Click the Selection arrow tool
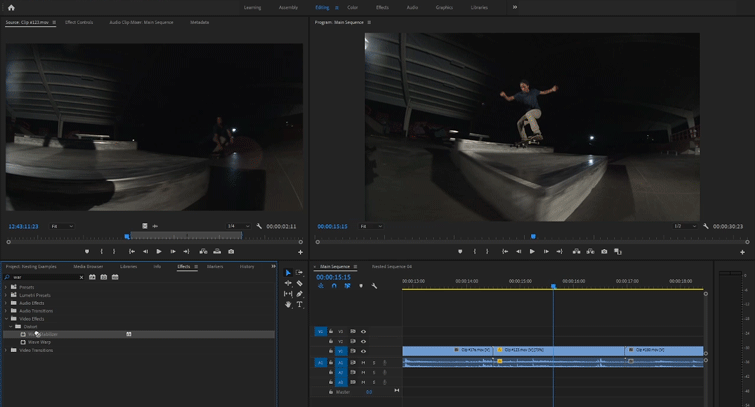Image resolution: width=755 pixels, height=407 pixels. point(288,272)
